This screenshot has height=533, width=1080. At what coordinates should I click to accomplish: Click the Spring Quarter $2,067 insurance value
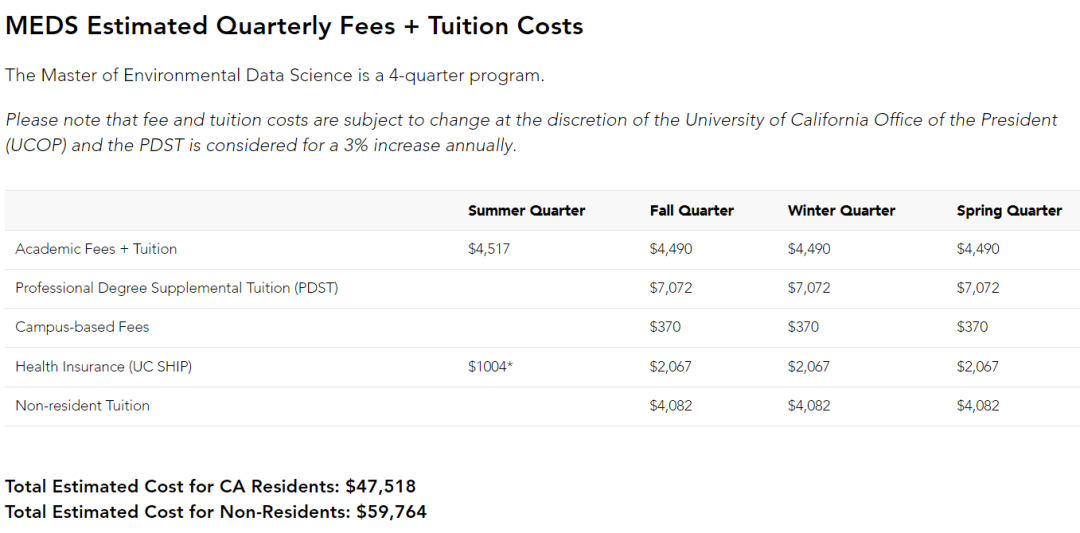977,367
